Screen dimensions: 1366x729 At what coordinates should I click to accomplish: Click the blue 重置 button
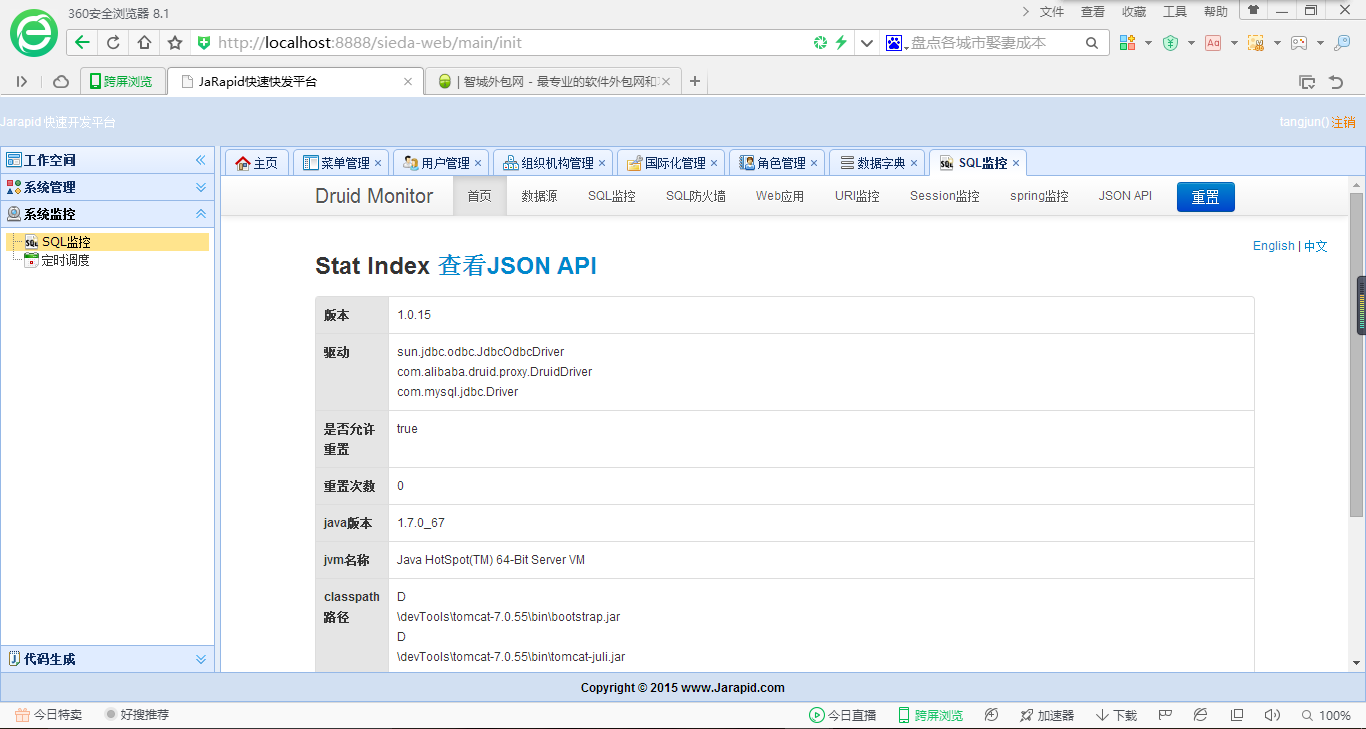coord(1206,197)
